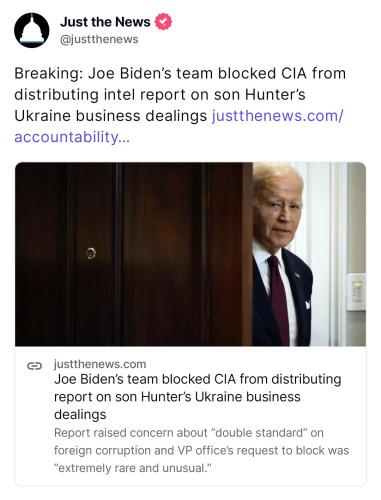The width and height of the screenshot is (381, 500).
Task: Click 'extremely rare and unusual' description line
Action: (x=133, y=468)
